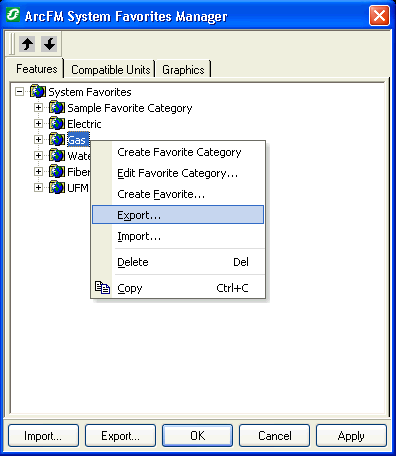Expand the Electric category node

point(38,124)
